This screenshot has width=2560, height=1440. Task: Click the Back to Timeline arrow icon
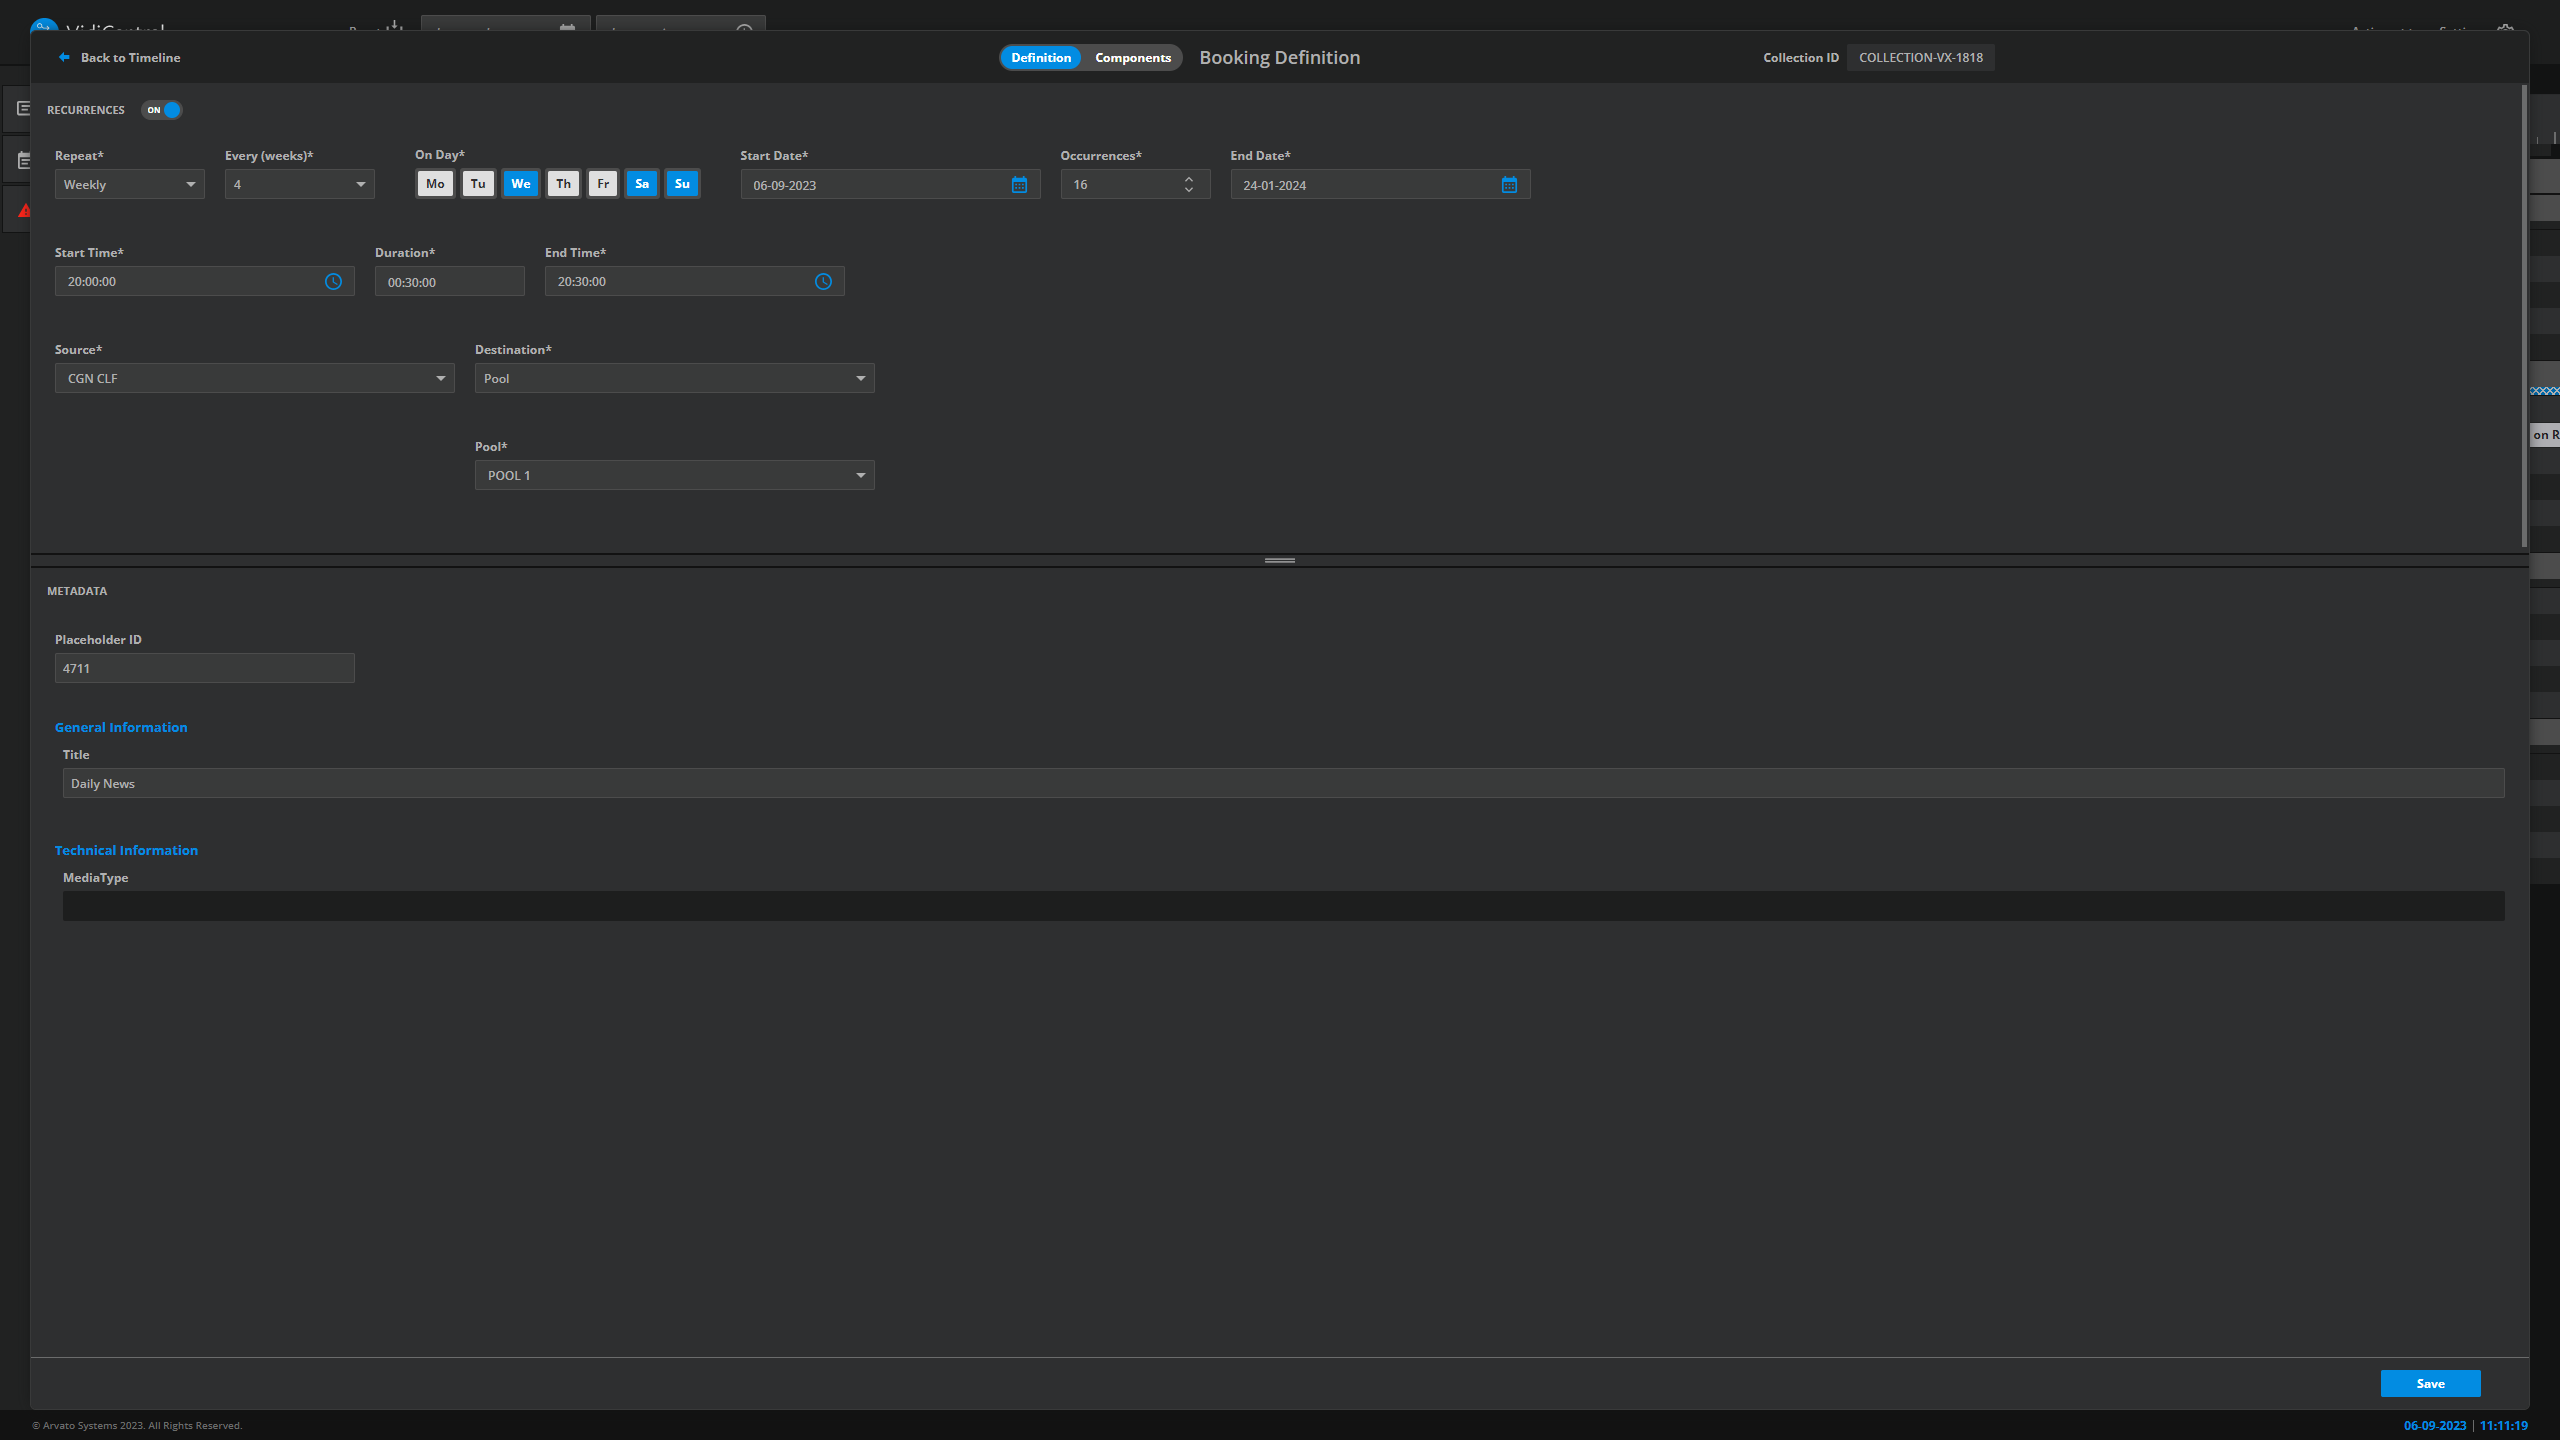pos(64,57)
